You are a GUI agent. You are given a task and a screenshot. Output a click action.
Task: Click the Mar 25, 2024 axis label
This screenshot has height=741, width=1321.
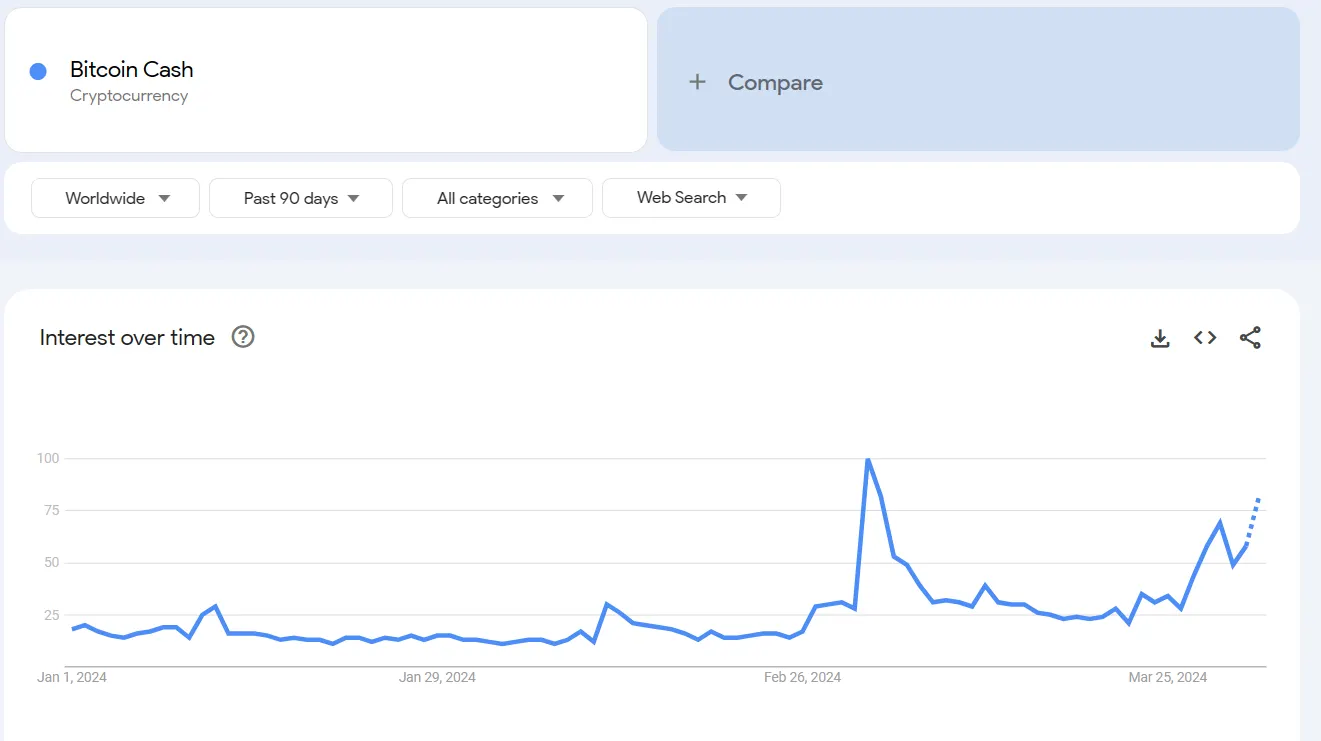1167,677
